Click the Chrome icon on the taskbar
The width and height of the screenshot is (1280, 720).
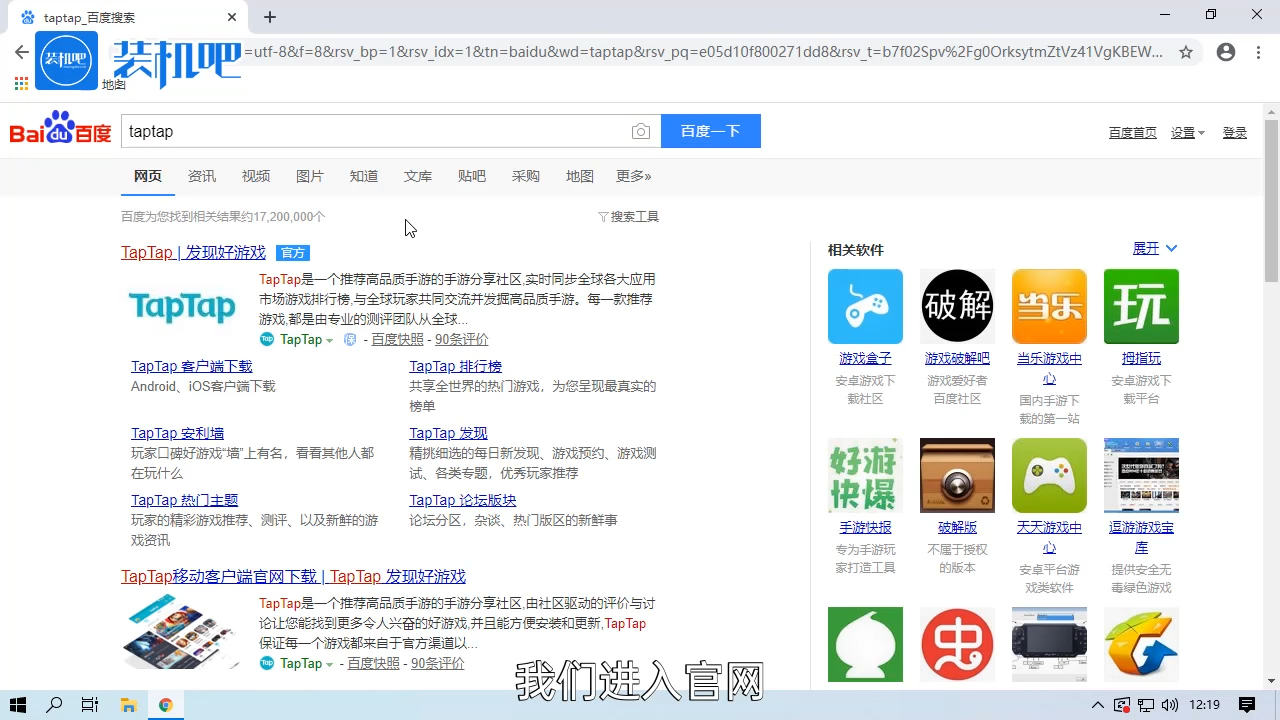[166, 704]
